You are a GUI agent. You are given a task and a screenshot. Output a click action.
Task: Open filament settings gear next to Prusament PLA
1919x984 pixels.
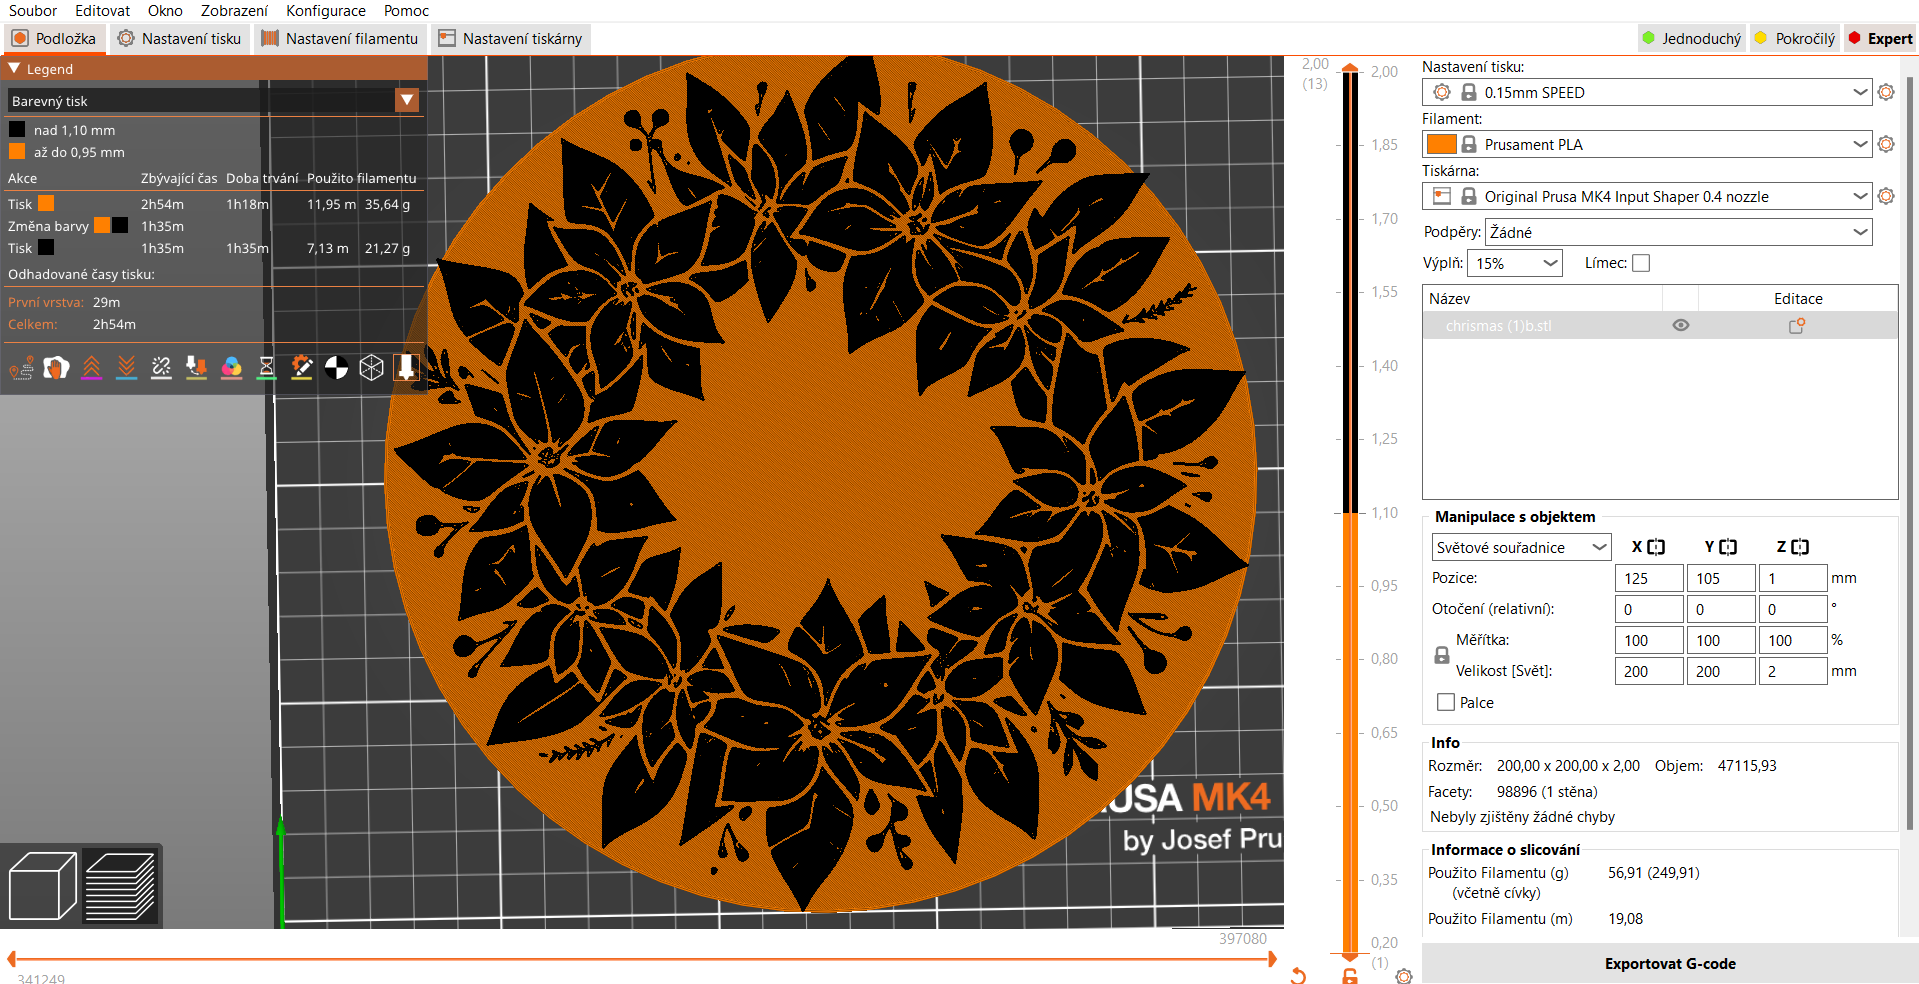pyautogui.click(x=1886, y=144)
